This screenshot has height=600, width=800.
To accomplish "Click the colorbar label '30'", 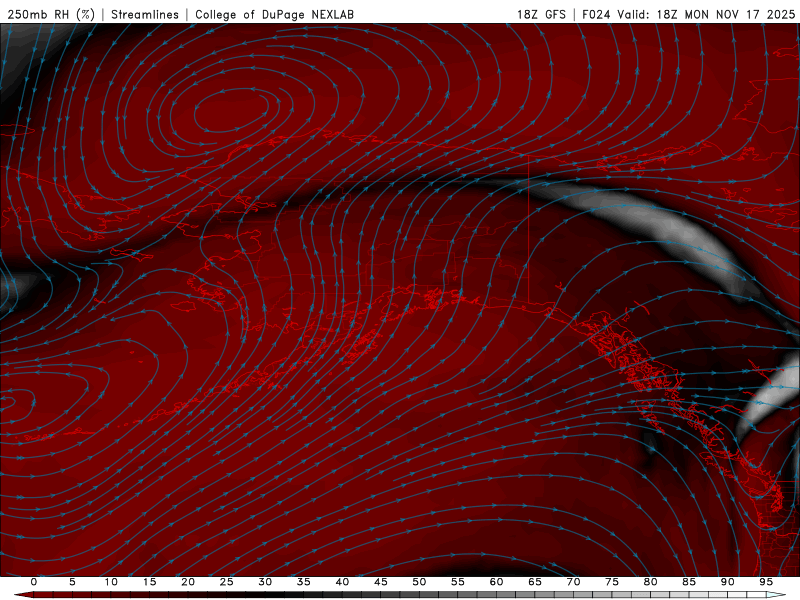I will pos(265,582).
